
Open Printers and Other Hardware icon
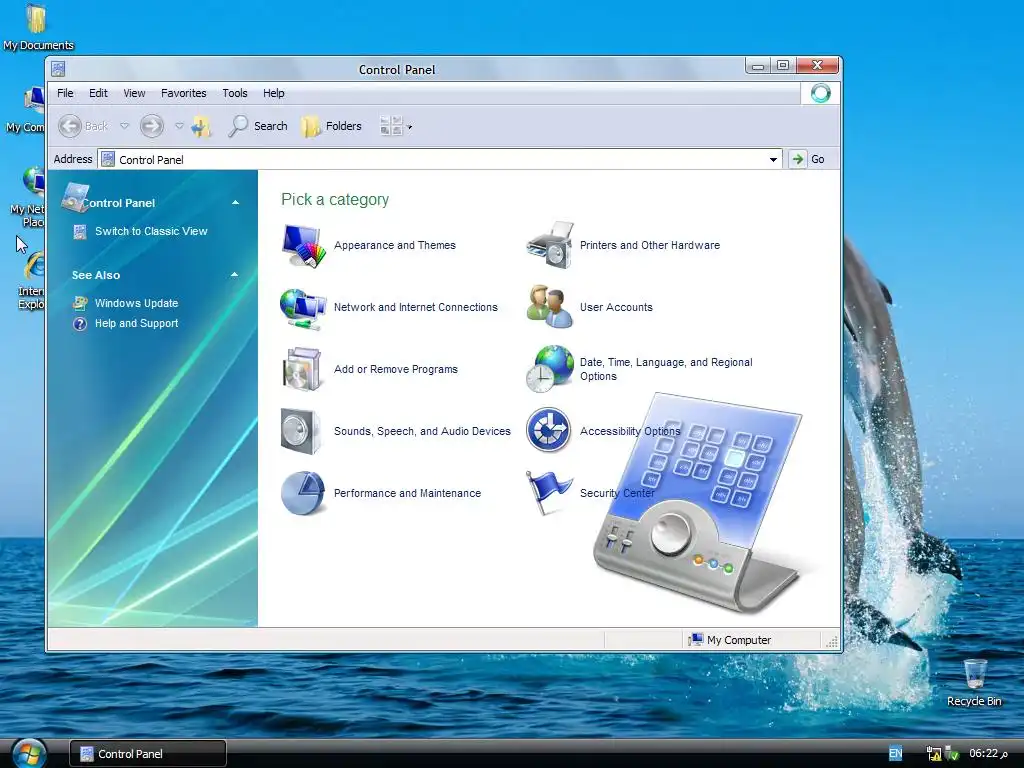click(x=550, y=246)
